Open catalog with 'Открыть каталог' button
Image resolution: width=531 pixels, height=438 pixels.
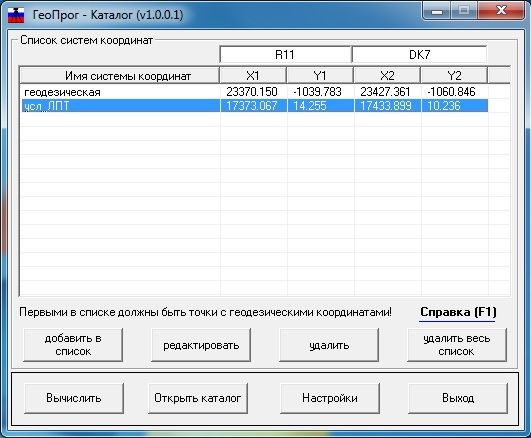198,398
